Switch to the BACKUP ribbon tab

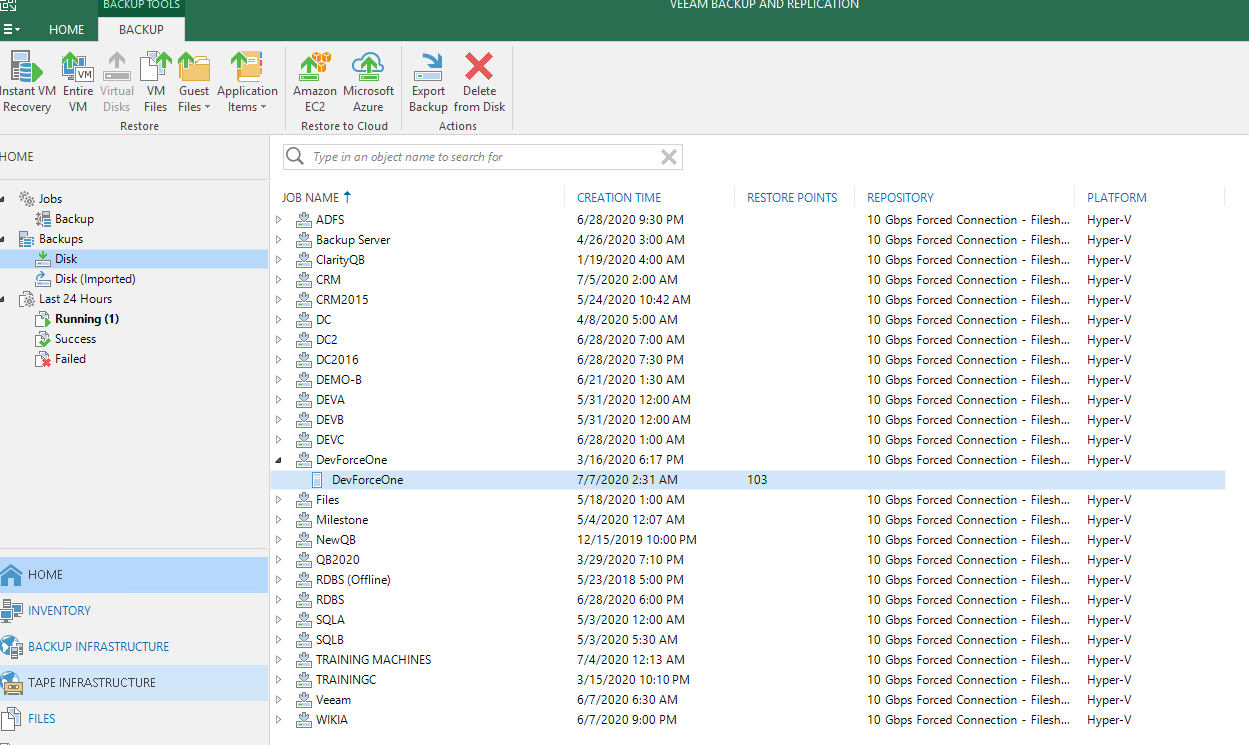[141, 29]
